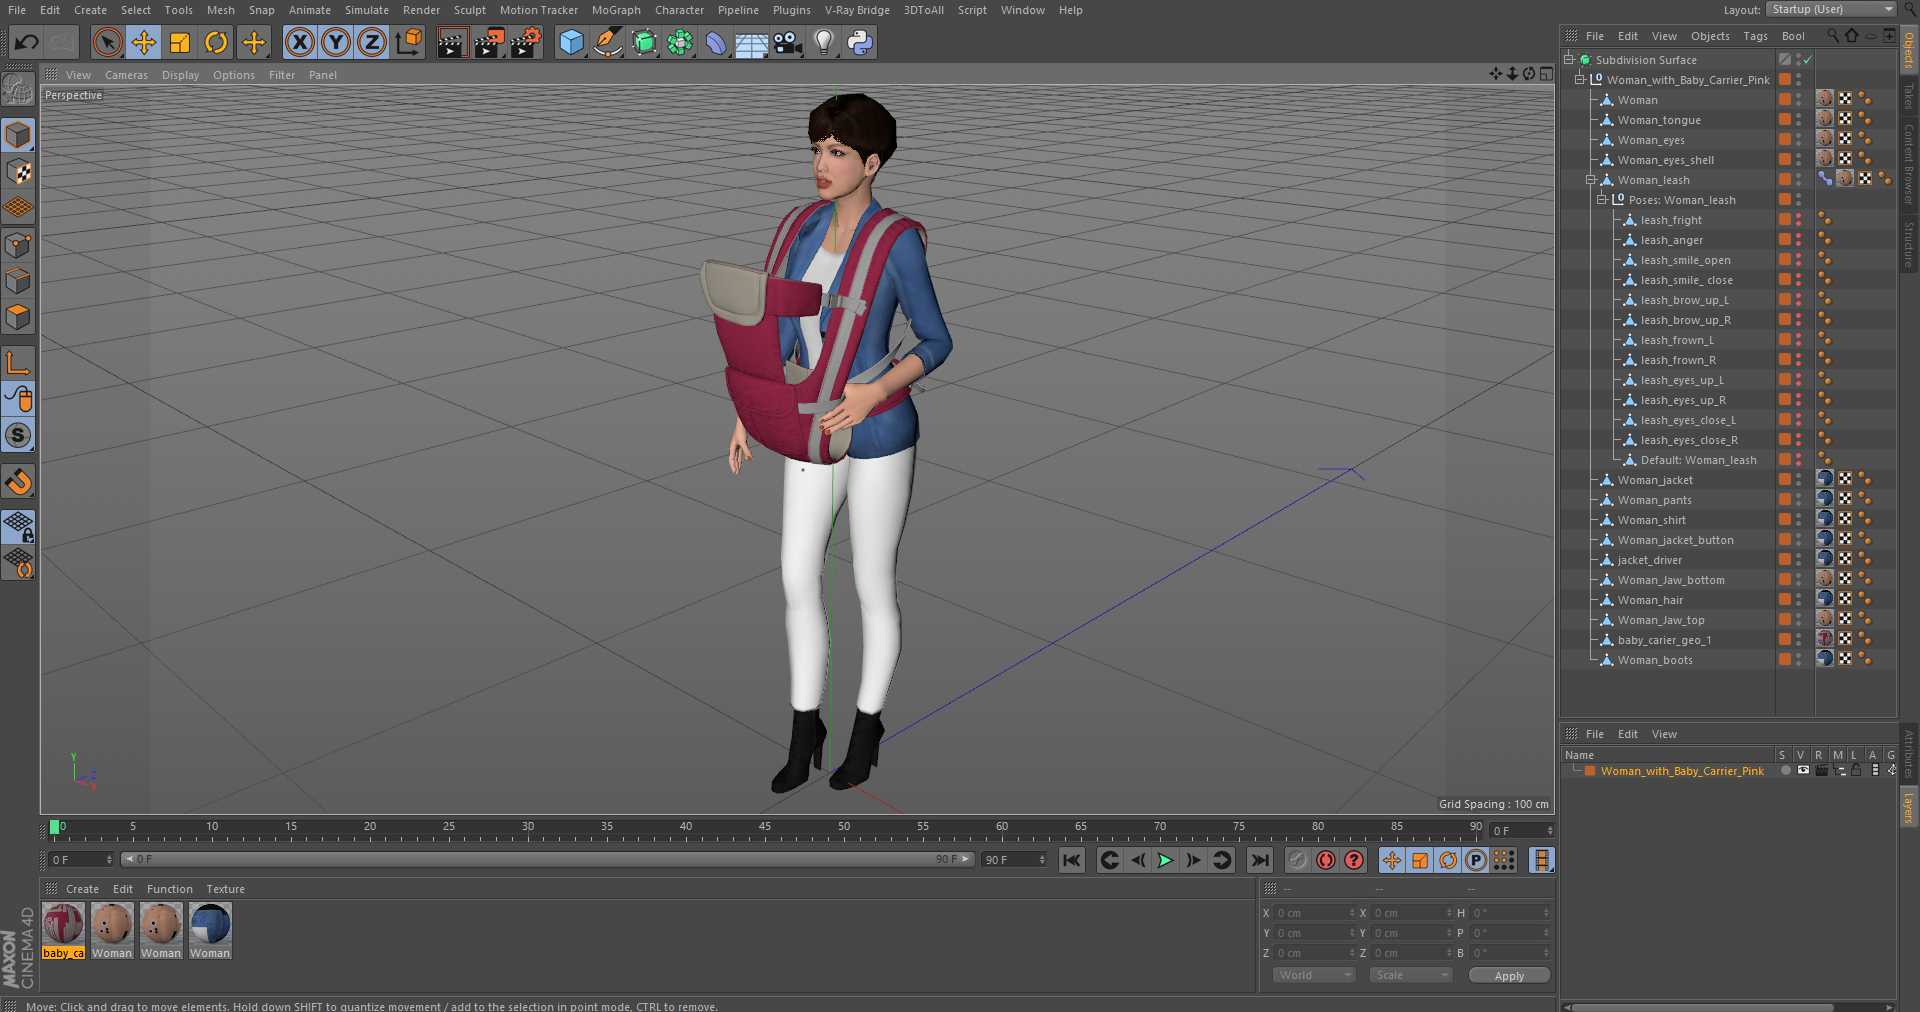This screenshot has width=1920, height=1012.
Task: Click the Locked Workplane icon
Action: (18, 526)
